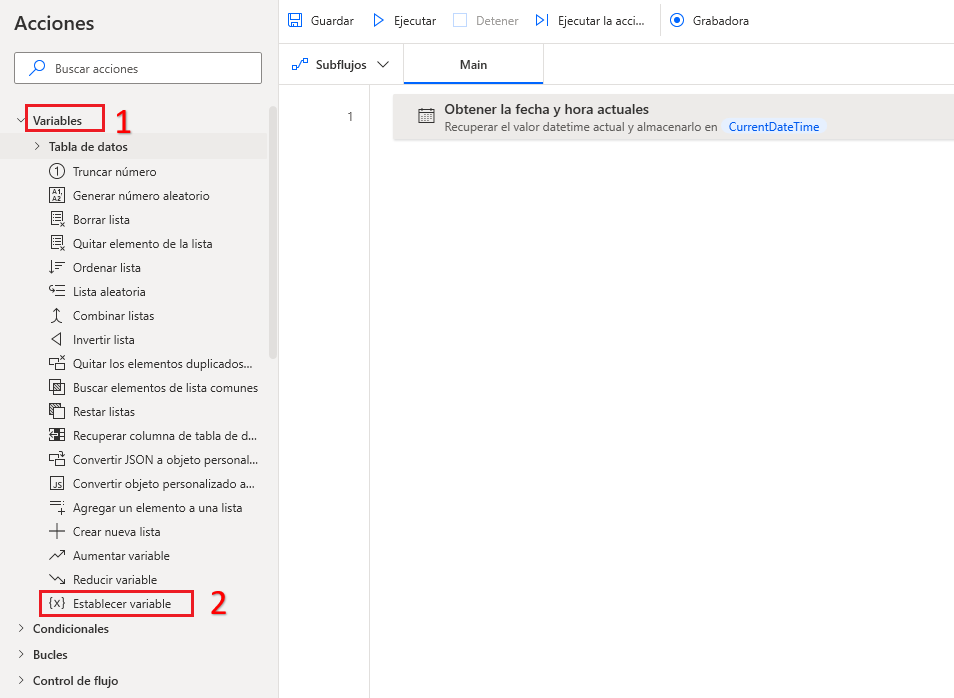This screenshot has width=954, height=698.
Task: Choose the Ordenar lista action
Action: pyautogui.click(x=113, y=267)
